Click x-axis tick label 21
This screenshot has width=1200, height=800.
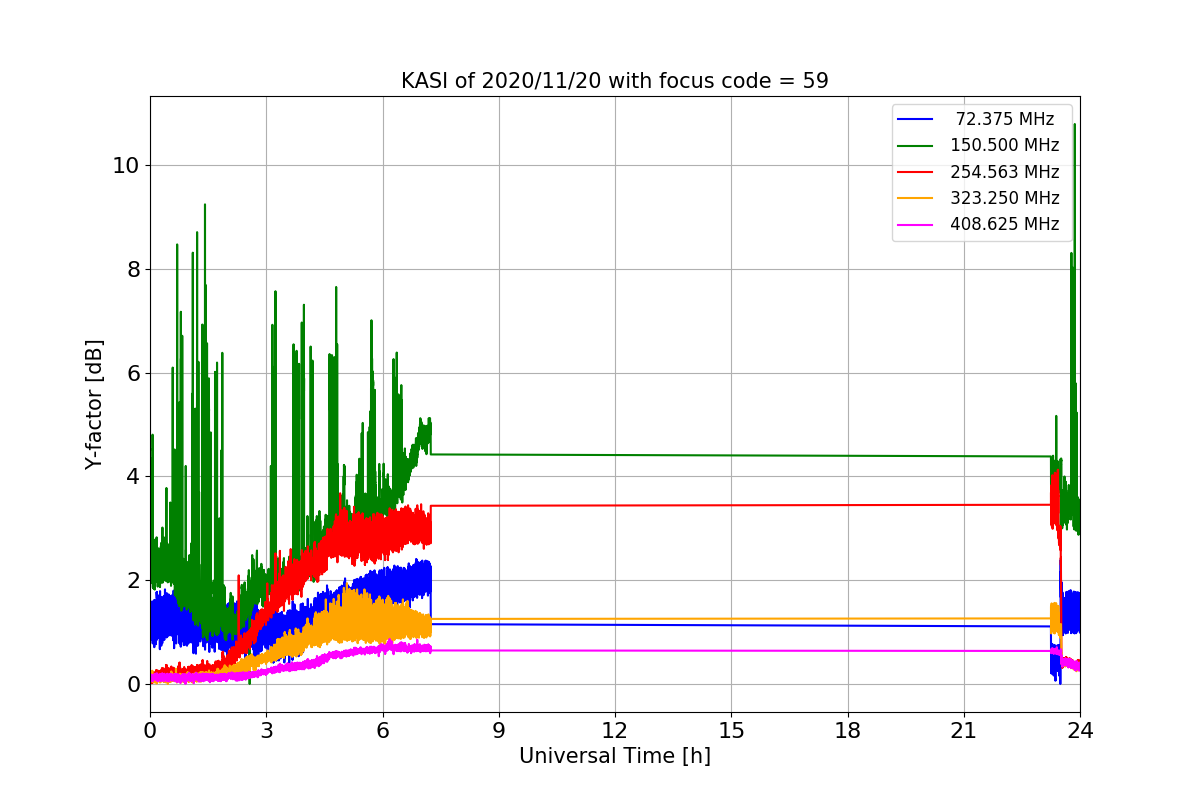point(964,730)
